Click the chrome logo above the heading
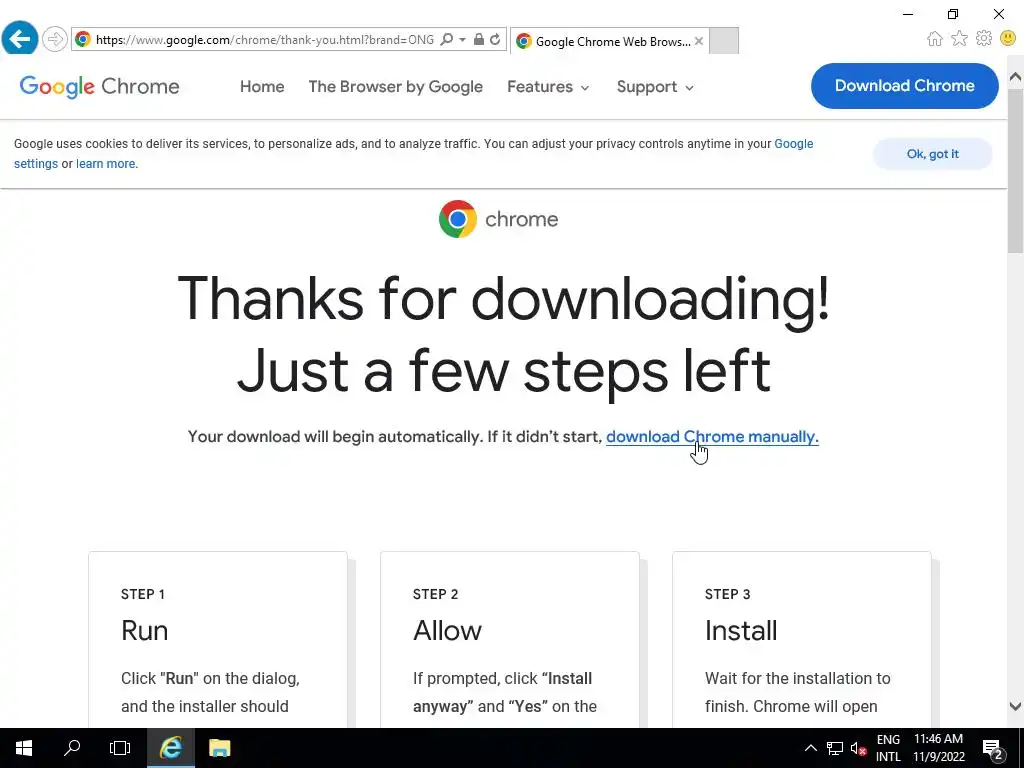 pos(498,219)
